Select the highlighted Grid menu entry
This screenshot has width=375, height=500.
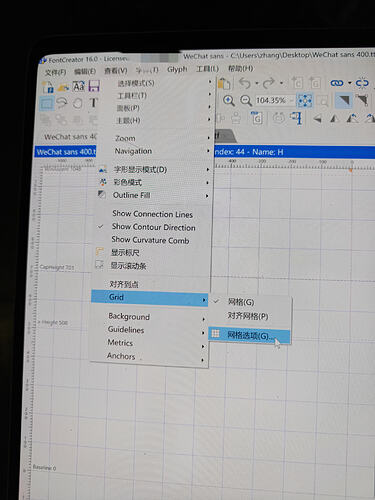(x=150, y=297)
